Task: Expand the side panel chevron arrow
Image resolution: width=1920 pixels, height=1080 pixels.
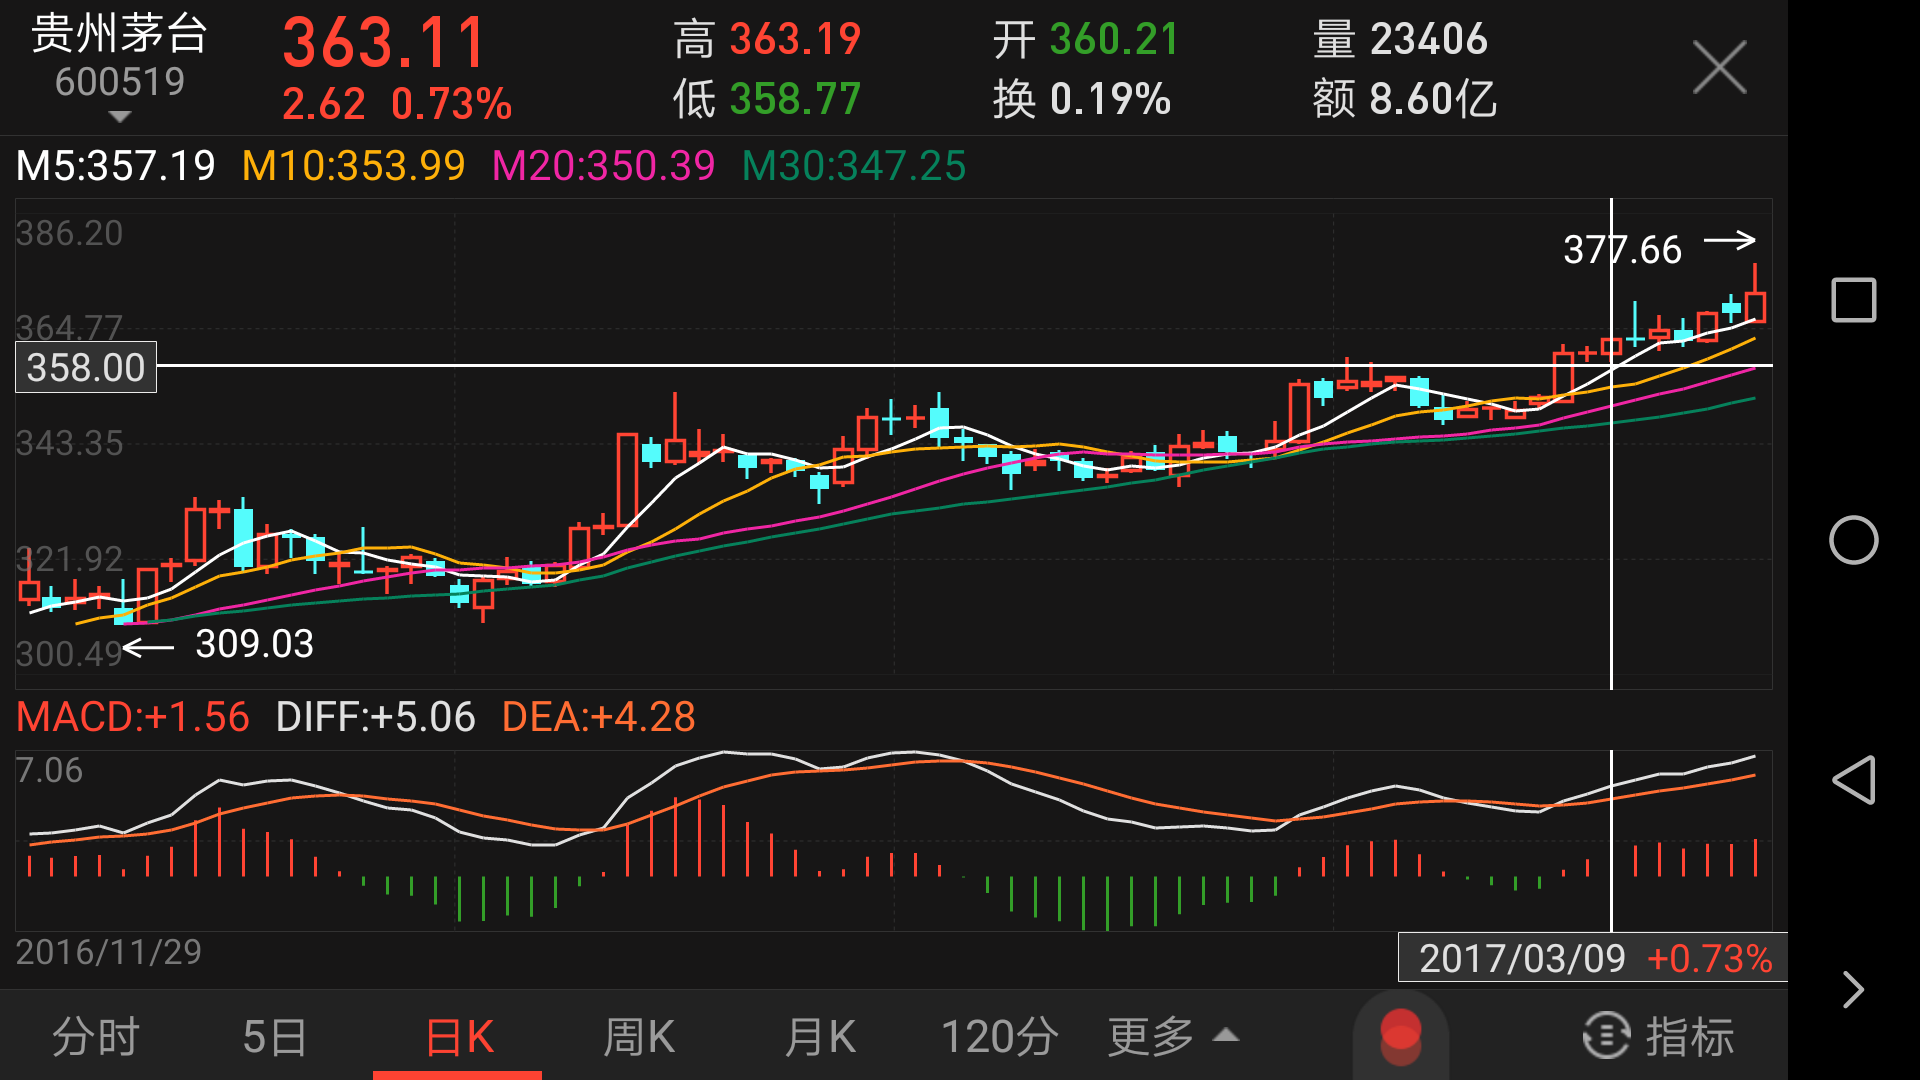Action: 1853,990
